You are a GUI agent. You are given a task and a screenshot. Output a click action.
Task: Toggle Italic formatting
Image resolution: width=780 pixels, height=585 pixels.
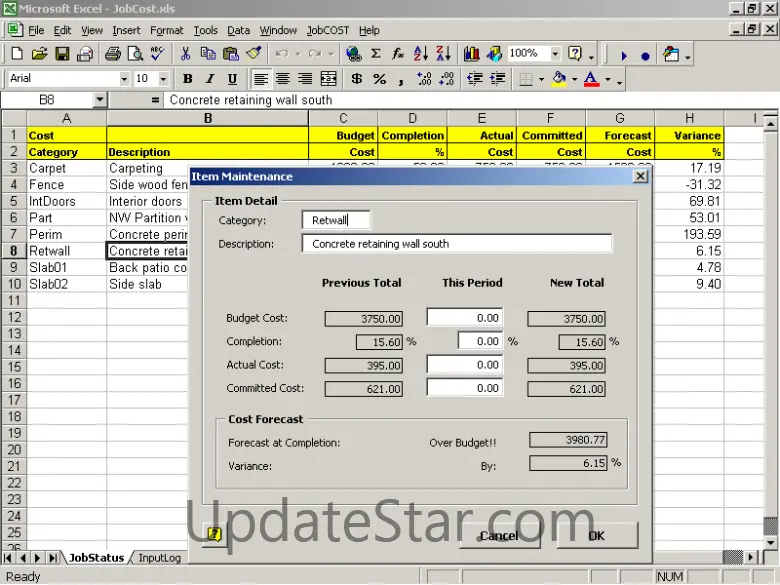point(210,79)
